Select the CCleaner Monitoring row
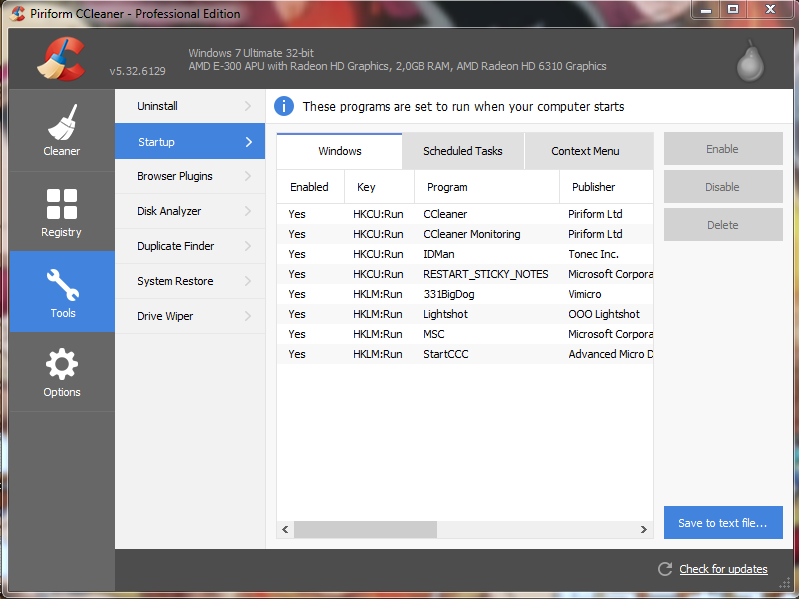The width and height of the screenshot is (799, 599). (x=465, y=234)
